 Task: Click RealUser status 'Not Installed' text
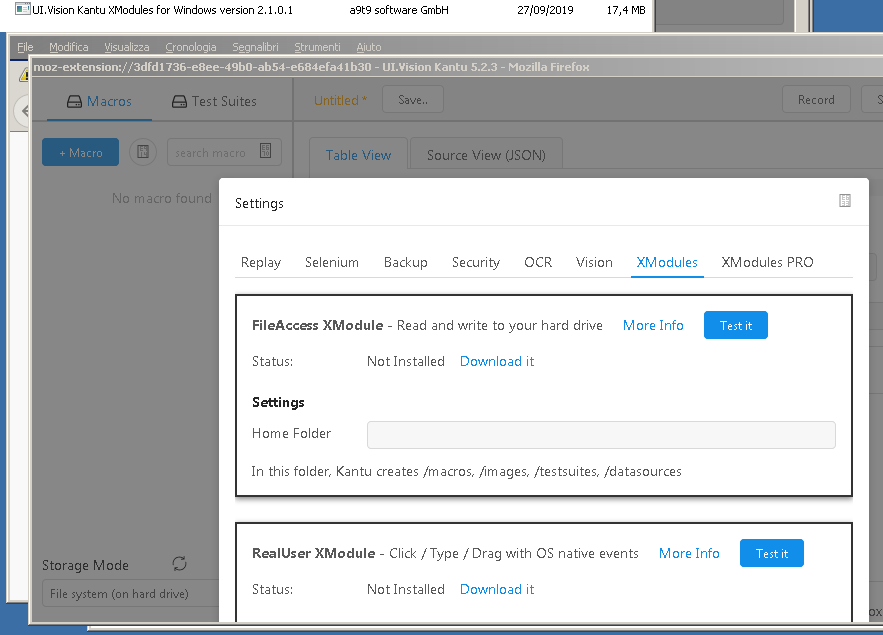tap(405, 589)
